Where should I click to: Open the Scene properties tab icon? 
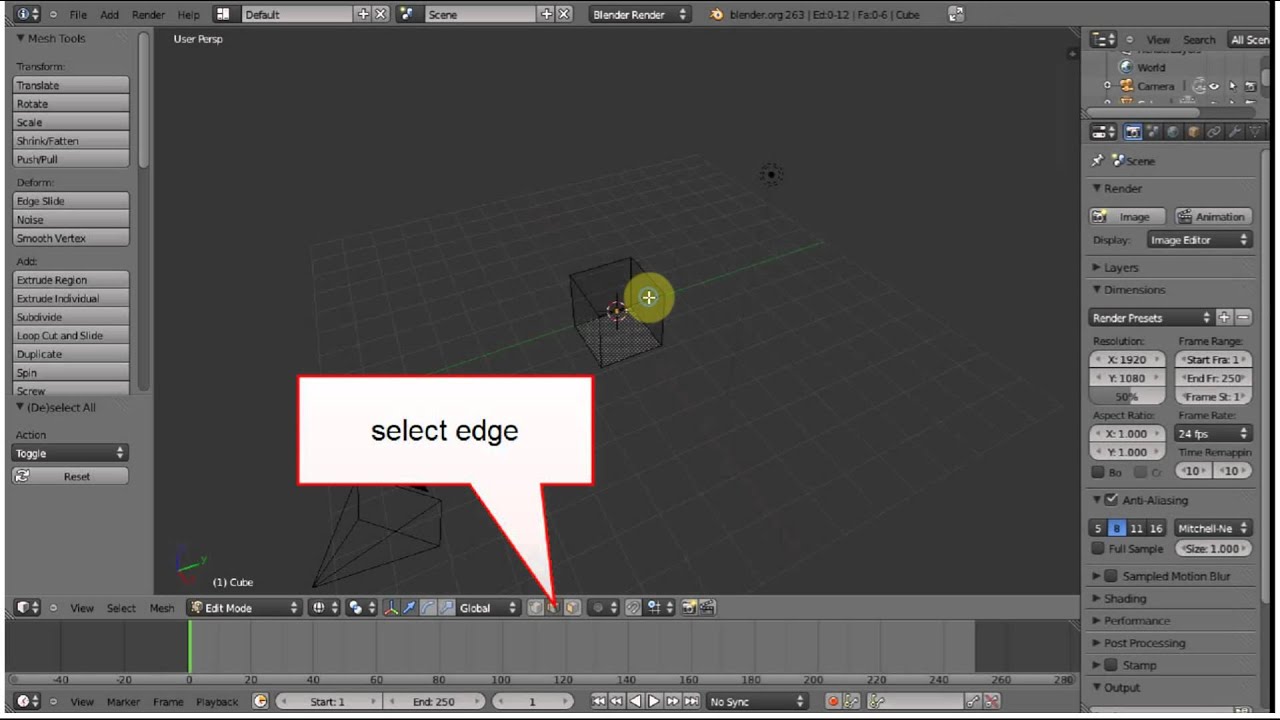[x=1153, y=132]
